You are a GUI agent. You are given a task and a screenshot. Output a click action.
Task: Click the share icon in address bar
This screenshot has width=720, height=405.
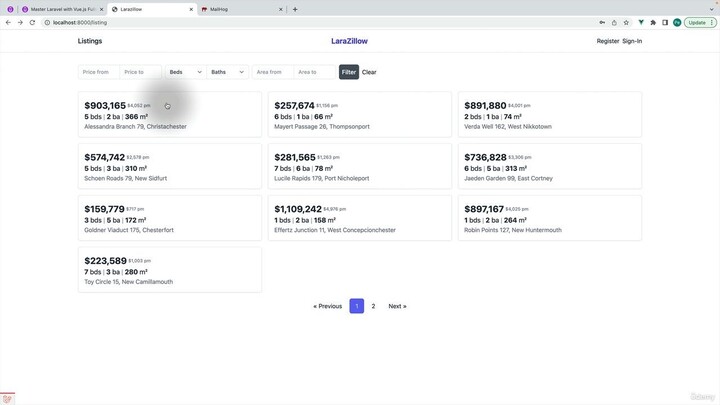pyautogui.click(x=614, y=22)
